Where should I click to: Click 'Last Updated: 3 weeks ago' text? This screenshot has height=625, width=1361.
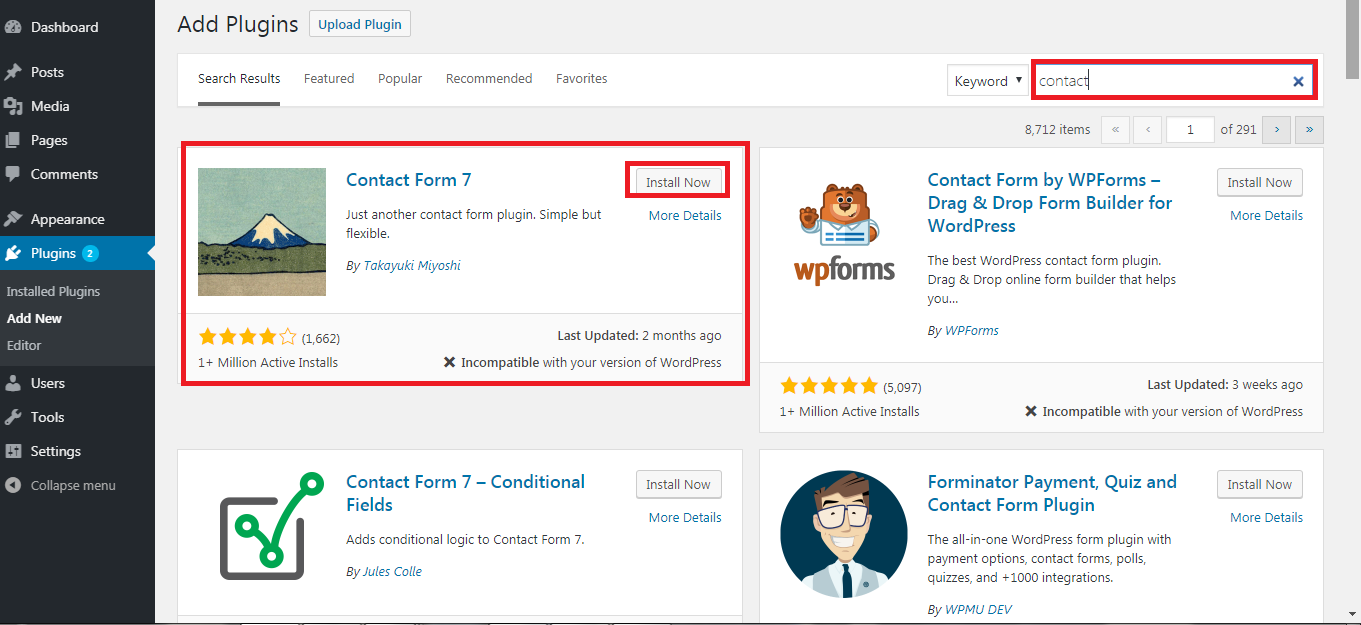pos(1225,384)
